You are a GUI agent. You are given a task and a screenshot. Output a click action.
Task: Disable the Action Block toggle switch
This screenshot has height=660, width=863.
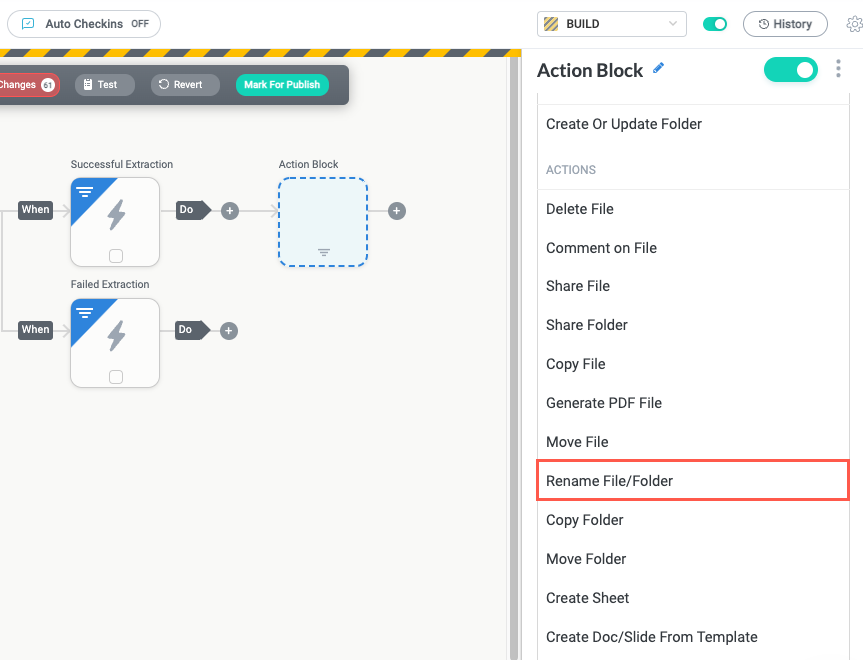[x=791, y=69]
